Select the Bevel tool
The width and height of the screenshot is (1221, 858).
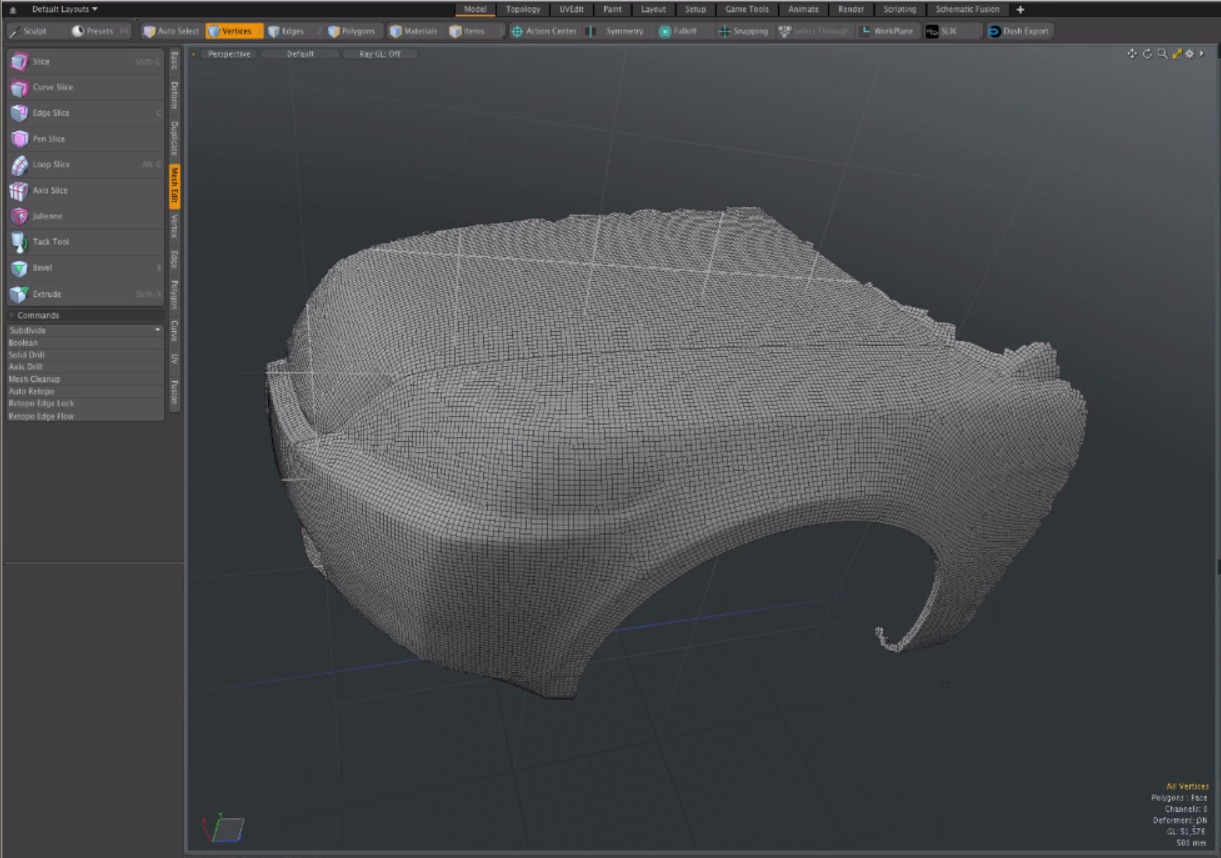click(42, 268)
